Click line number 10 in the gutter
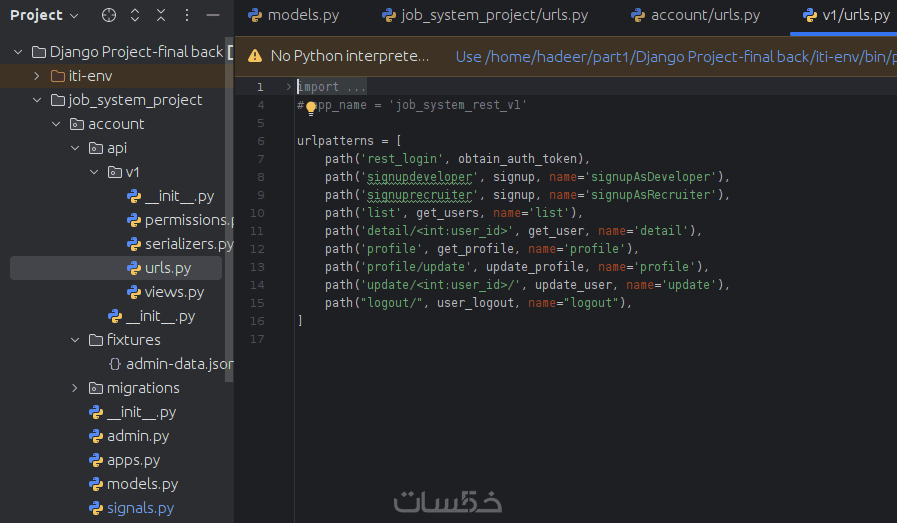897x523 pixels. click(257, 213)
